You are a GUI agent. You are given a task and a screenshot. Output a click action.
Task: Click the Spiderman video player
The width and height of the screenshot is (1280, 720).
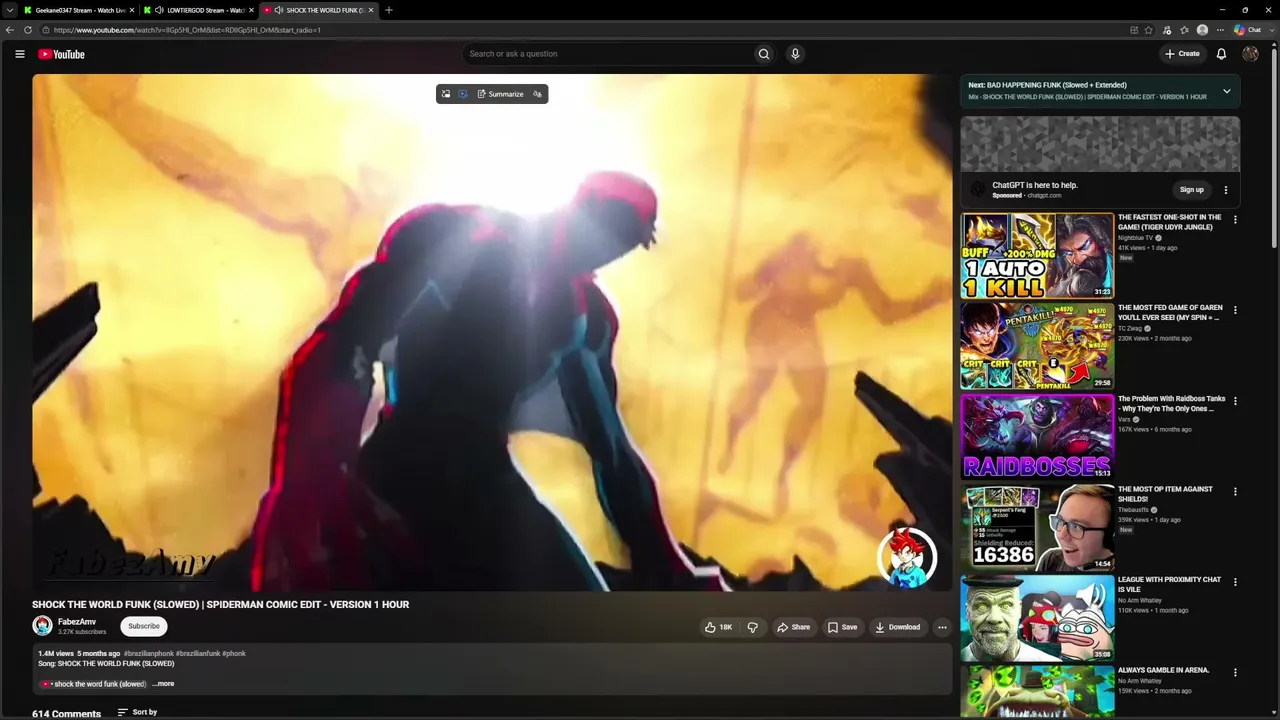pyautogui.click(x=492, y=333)
